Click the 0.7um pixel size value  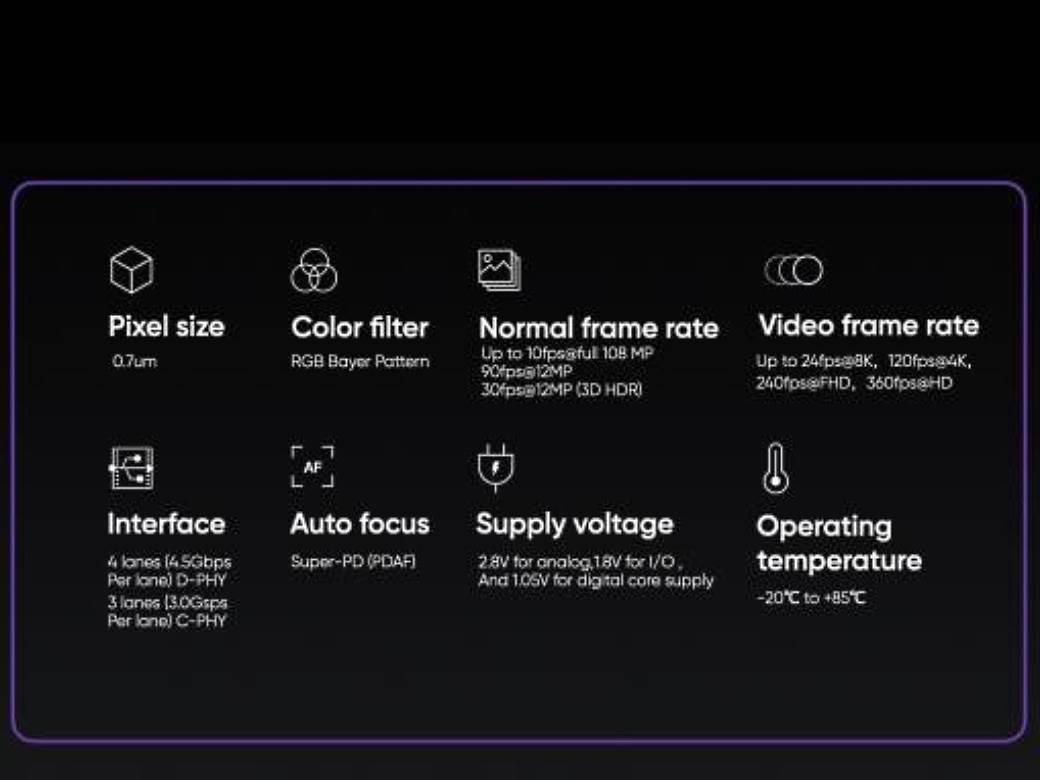pyautogui.click(x=135, y=361)
